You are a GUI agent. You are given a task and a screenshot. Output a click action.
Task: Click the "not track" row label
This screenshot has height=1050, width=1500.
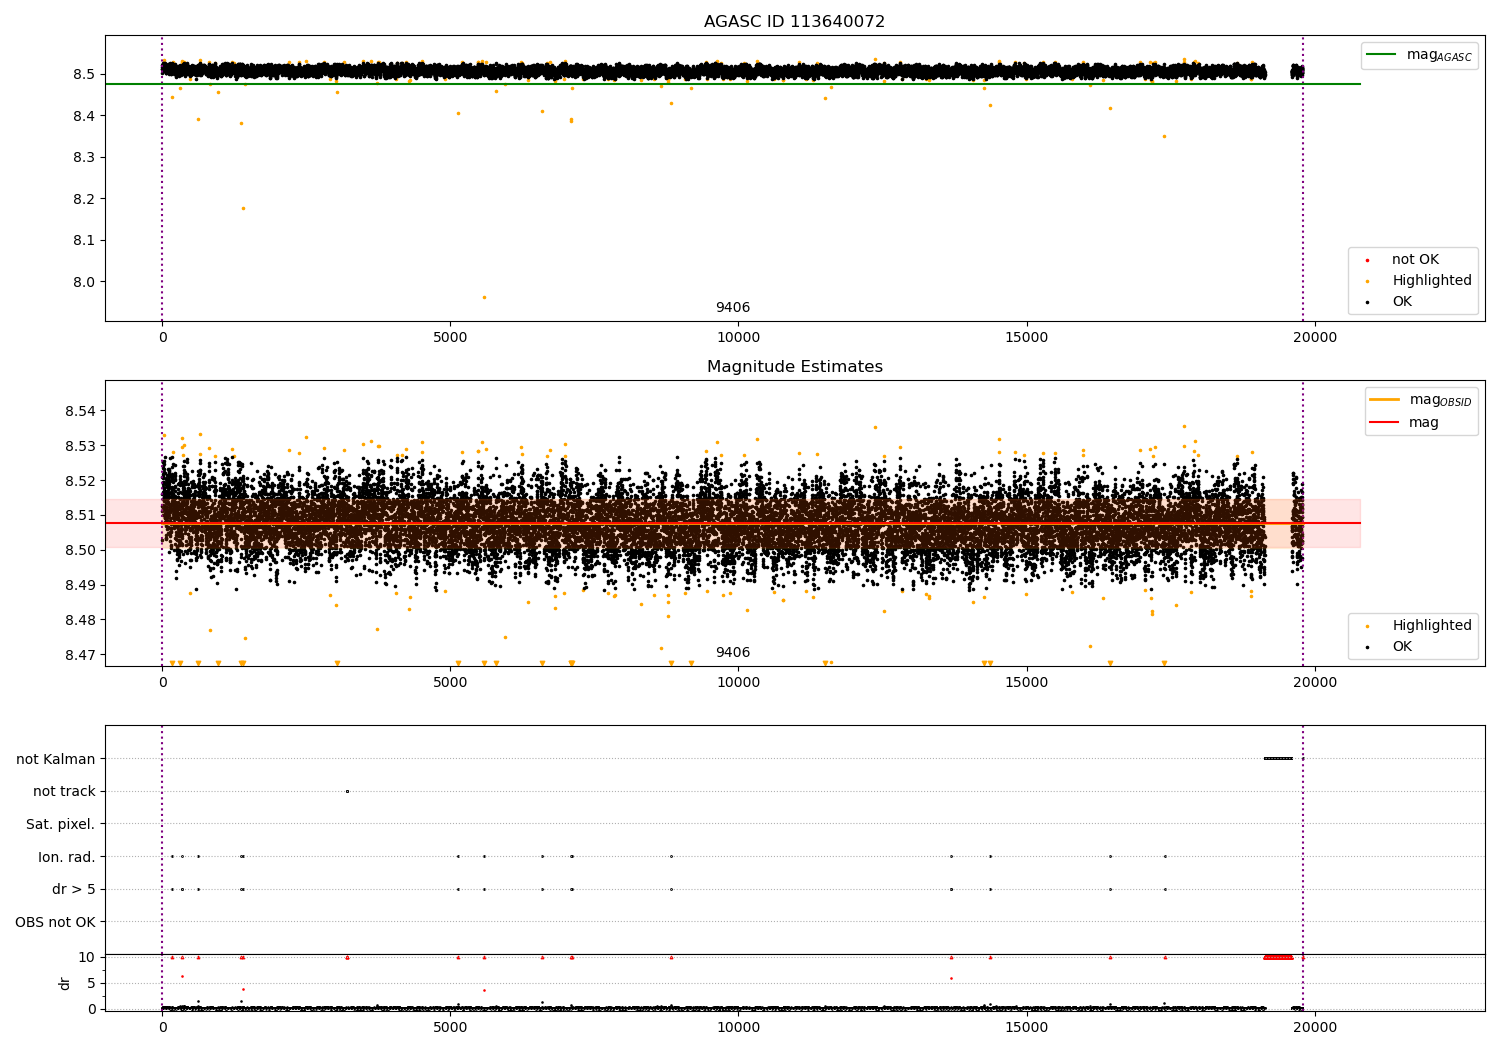pyautogui.click(x=64, y=792)
